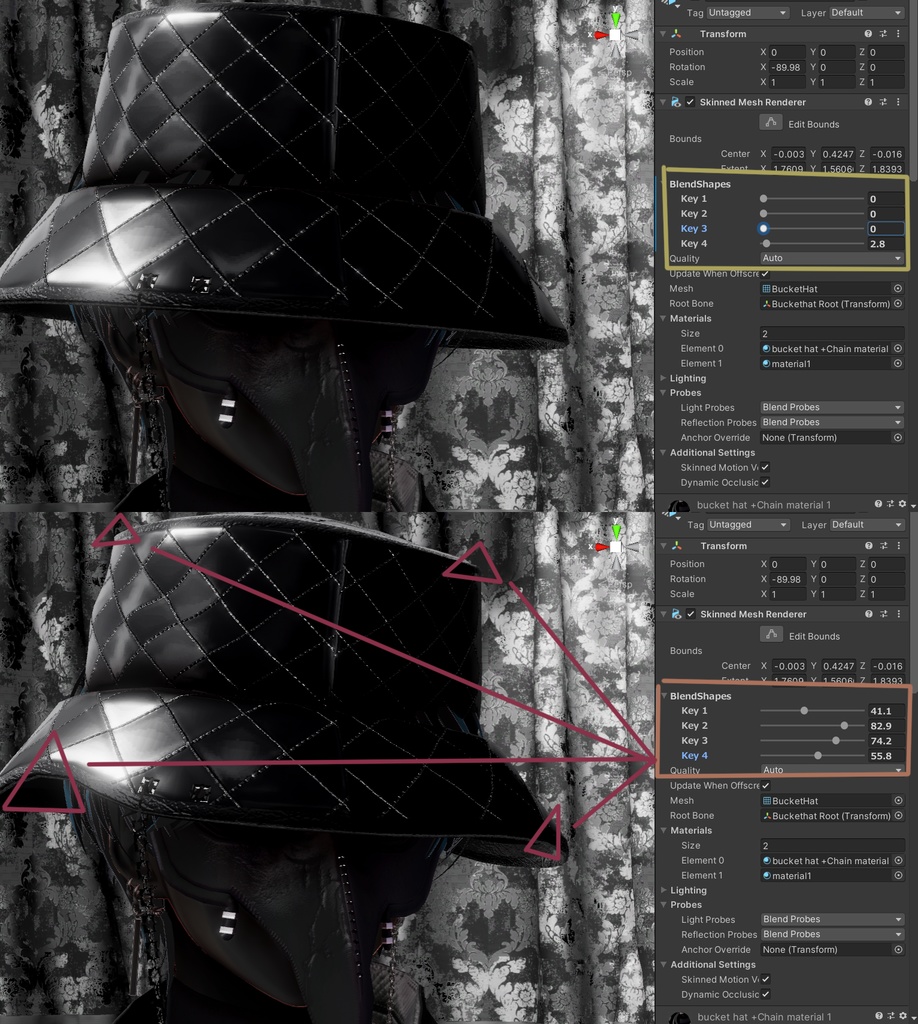Open Skinned Mesh Renderer presets in upper Inspector
This screenshot has width=918, height=1024.
click(883, 102)
